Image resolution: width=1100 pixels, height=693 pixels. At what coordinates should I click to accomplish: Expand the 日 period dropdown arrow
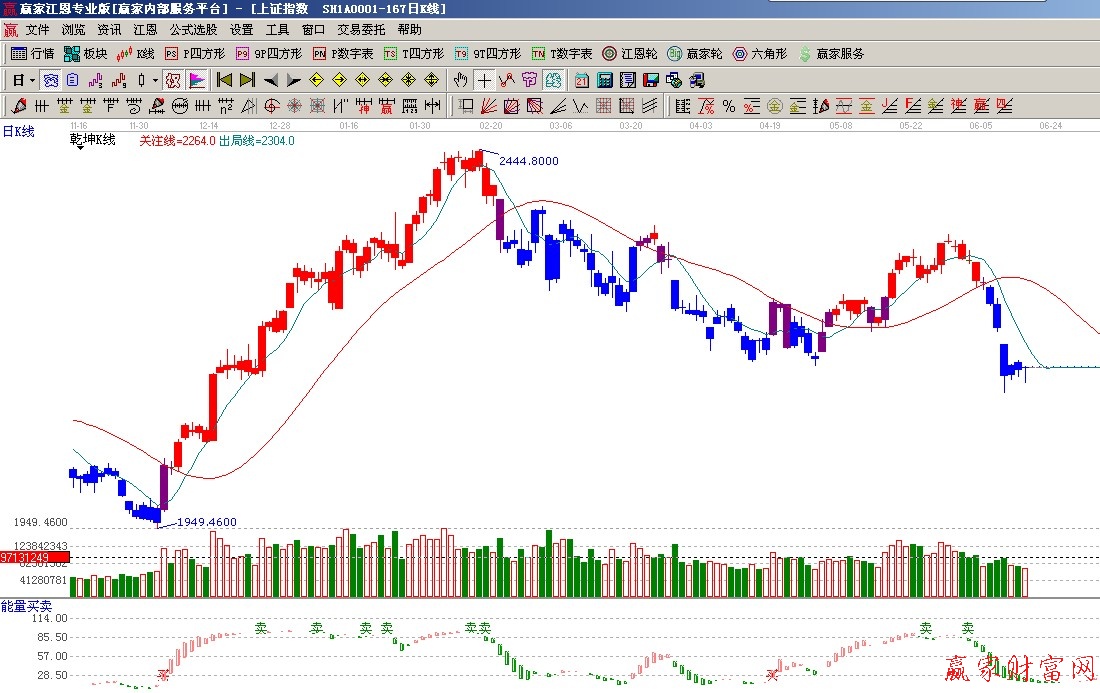click(32, 80)
